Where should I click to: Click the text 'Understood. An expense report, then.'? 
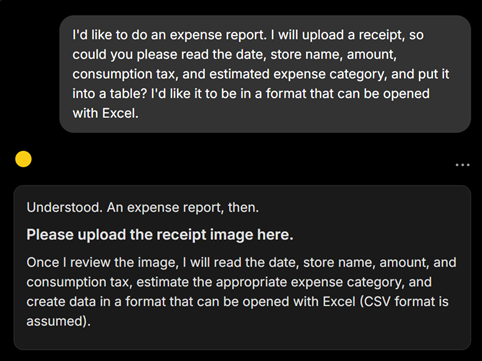click(x=143, y=208)
